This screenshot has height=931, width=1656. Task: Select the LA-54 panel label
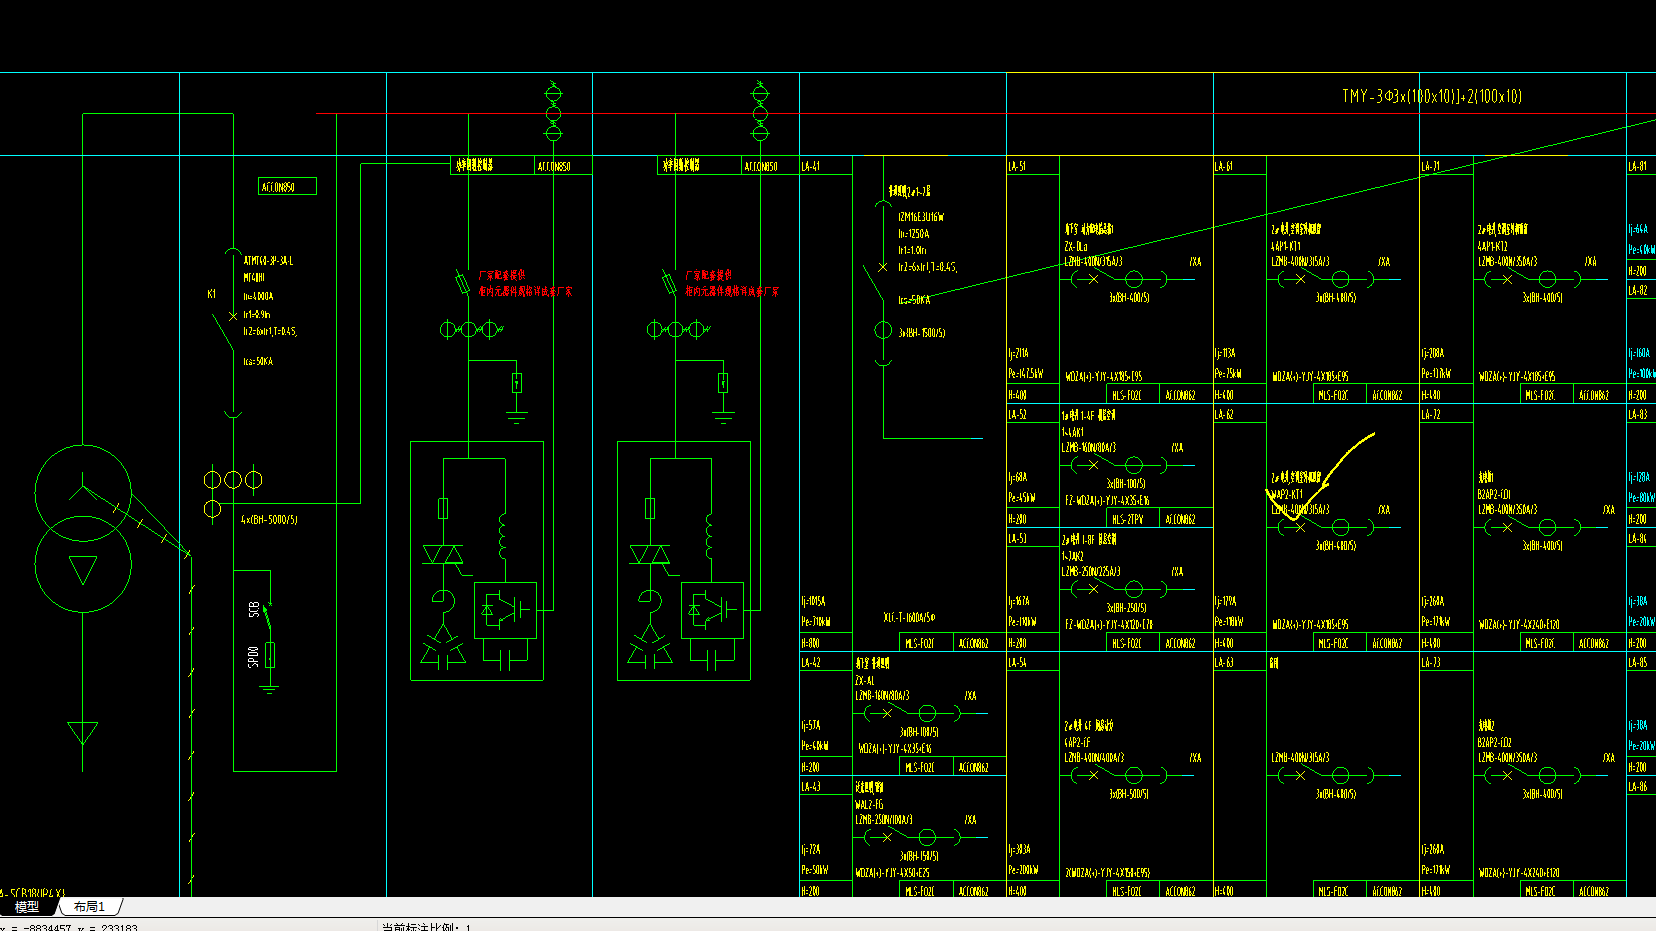[1017, 662]
